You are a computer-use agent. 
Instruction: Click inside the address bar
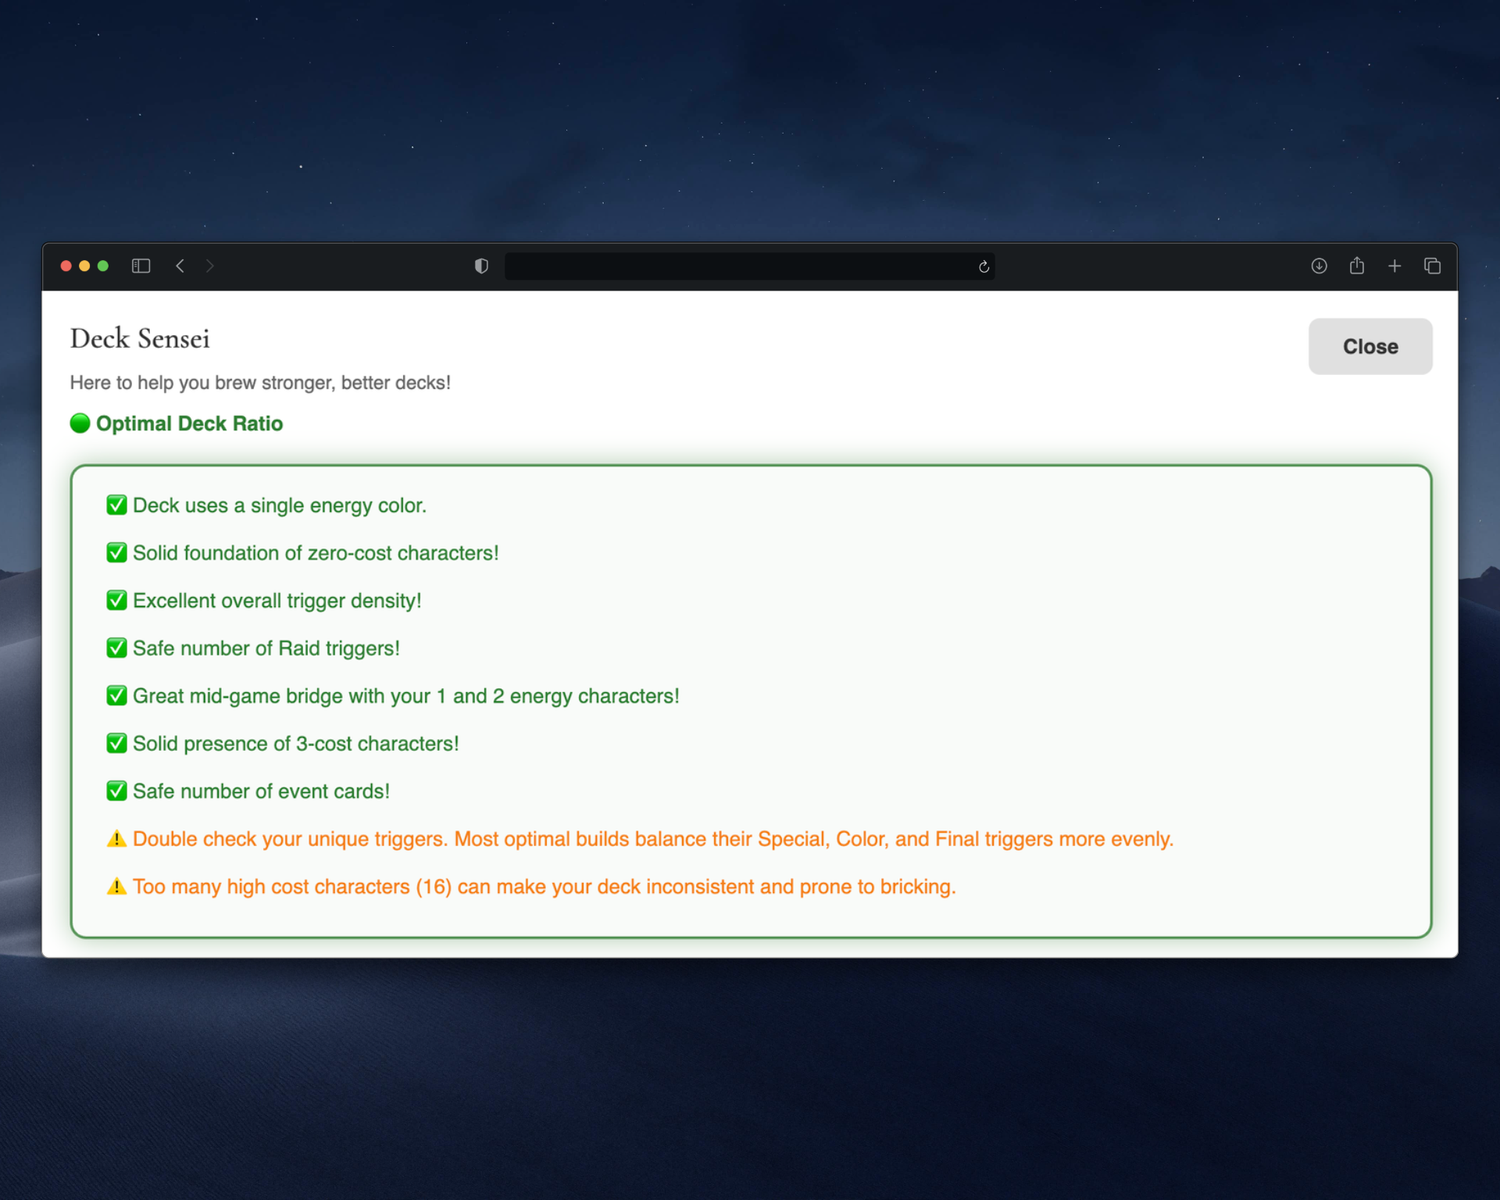click(x=750, y=266)
